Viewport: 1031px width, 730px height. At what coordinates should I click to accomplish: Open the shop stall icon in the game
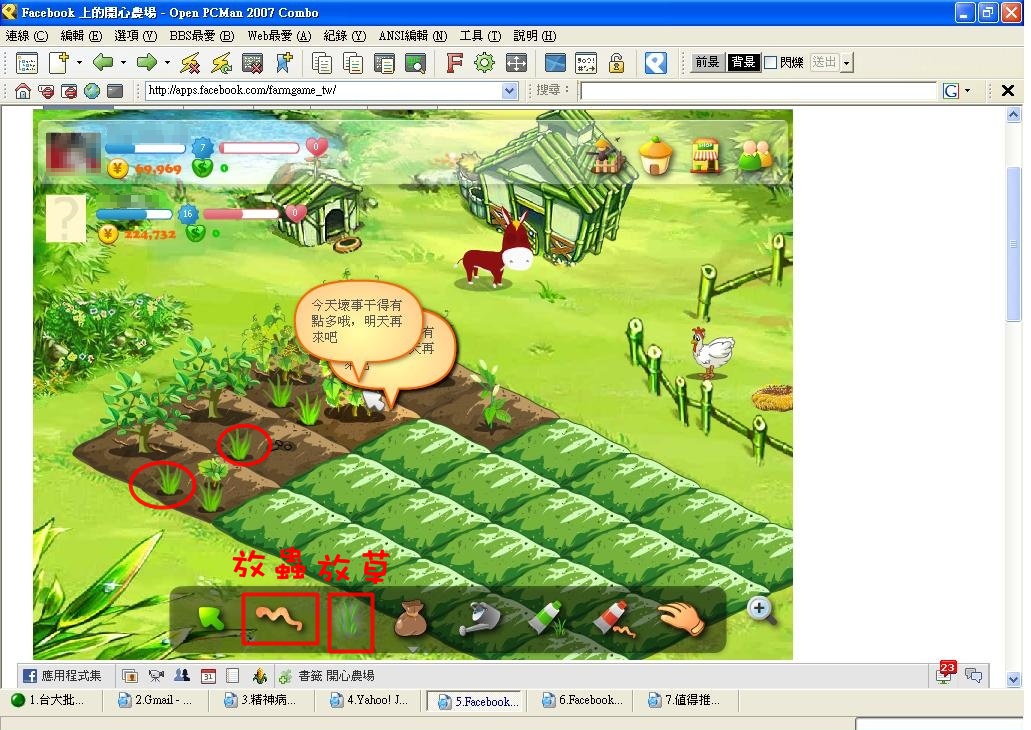704,157
